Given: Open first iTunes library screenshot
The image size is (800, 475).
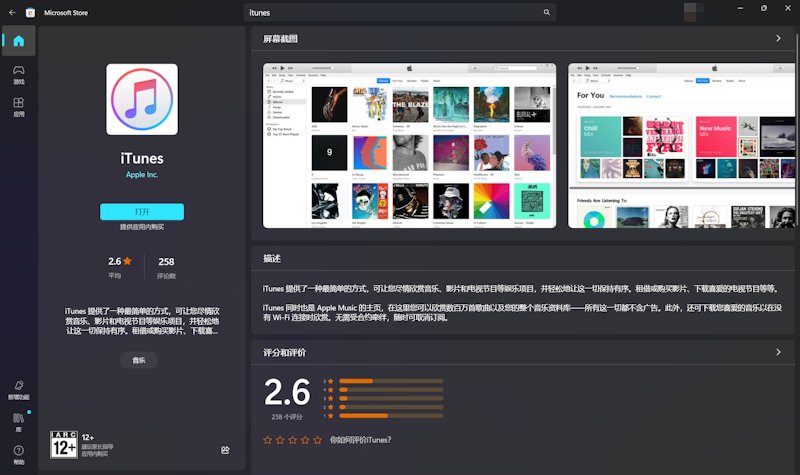Looking at the screenshot, I should (x=409, y=145).
